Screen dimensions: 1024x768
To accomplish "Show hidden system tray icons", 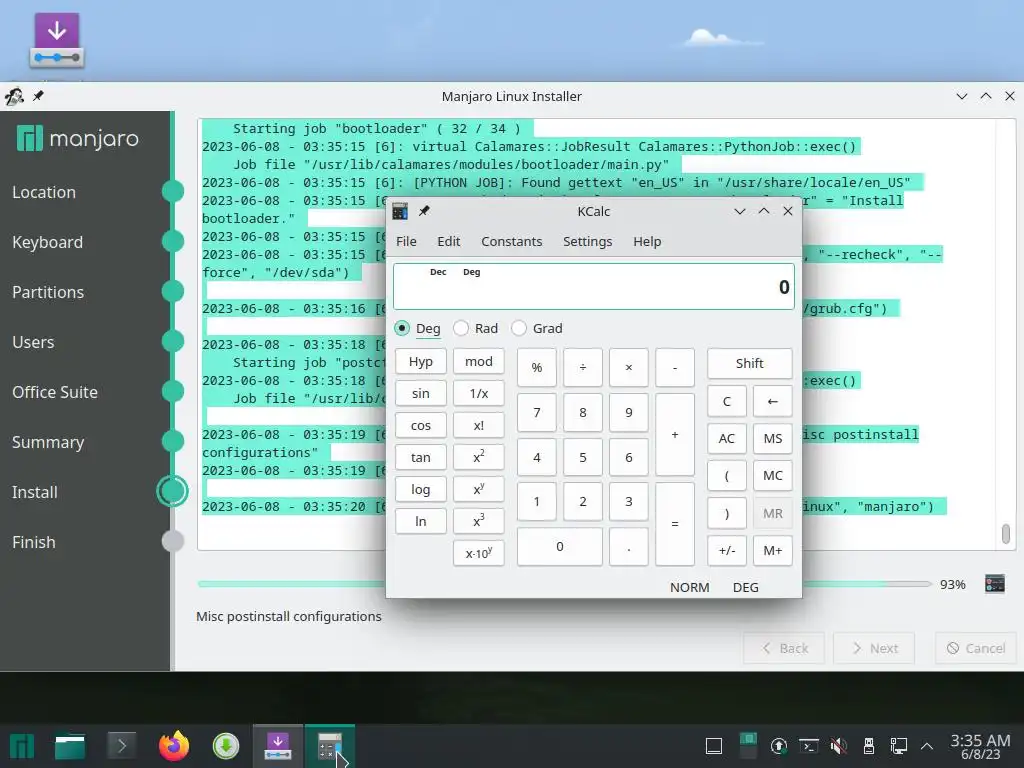I will point(927,746).
